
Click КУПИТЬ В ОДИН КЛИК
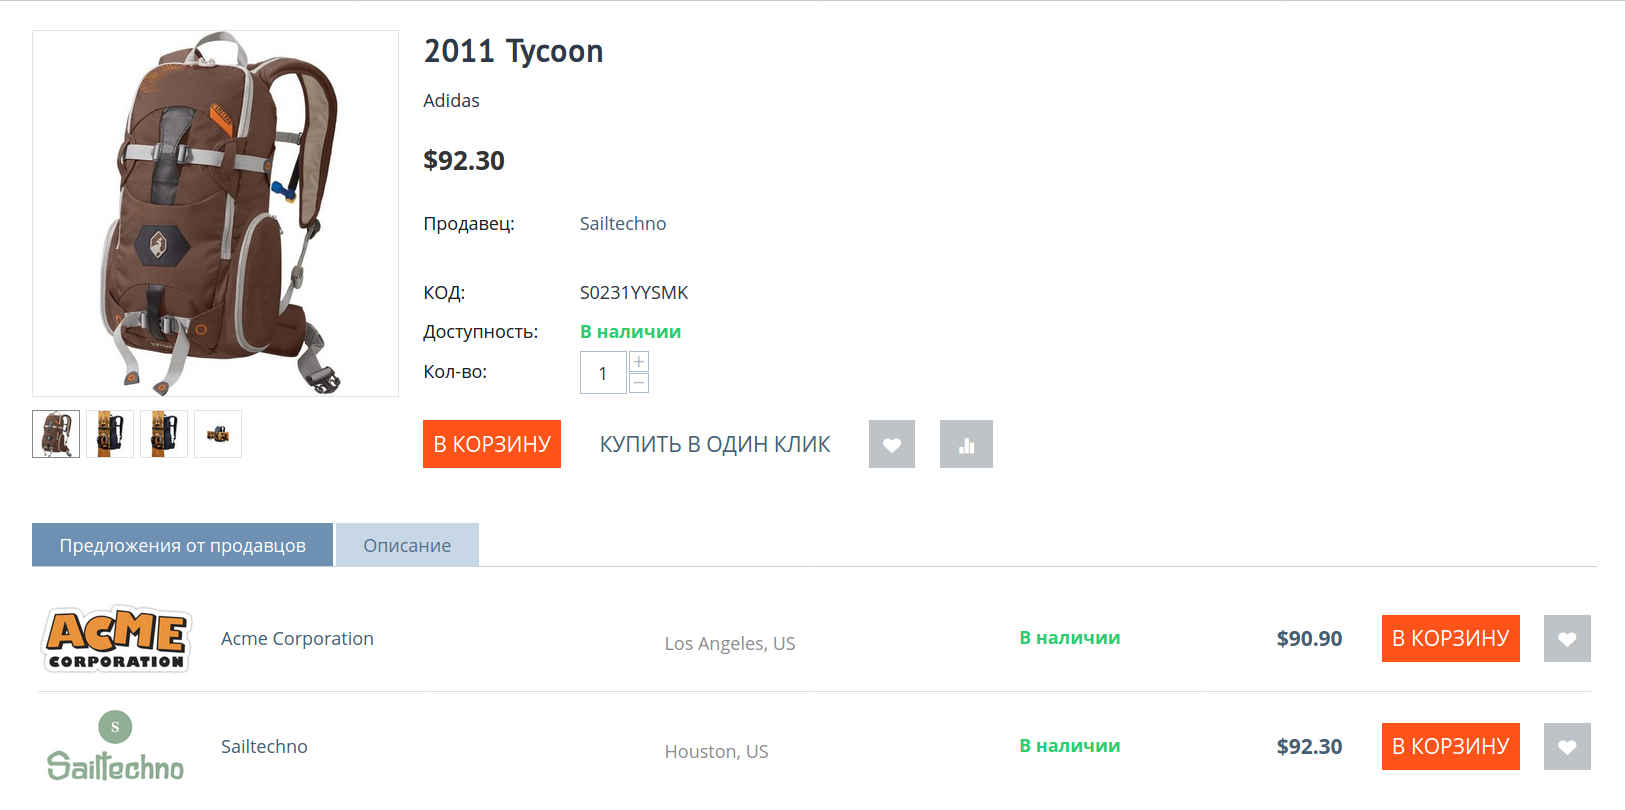715,444
